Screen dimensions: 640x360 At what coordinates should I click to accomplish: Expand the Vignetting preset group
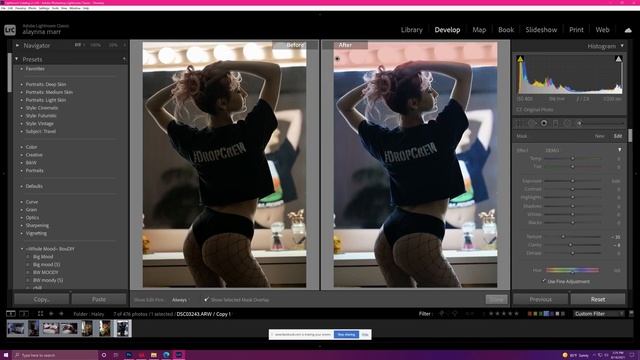coord(22,233)
